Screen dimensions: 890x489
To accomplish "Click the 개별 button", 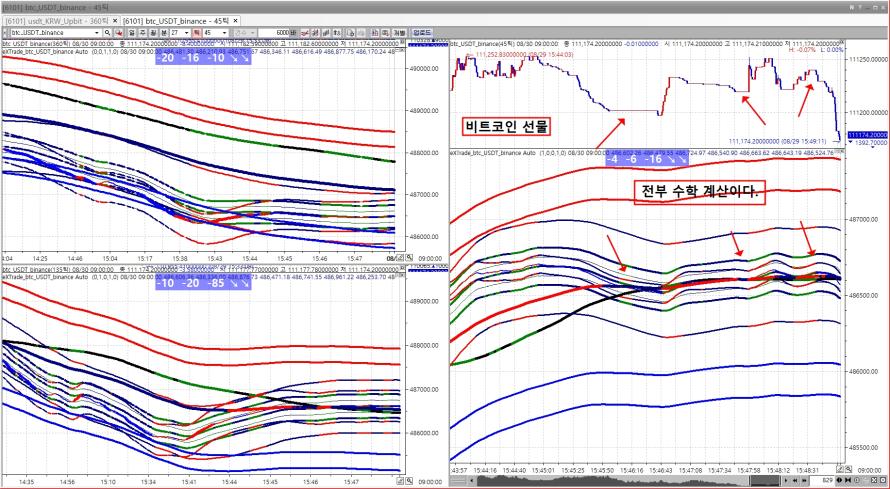I will pyautogui.click(x=400, y=32).
